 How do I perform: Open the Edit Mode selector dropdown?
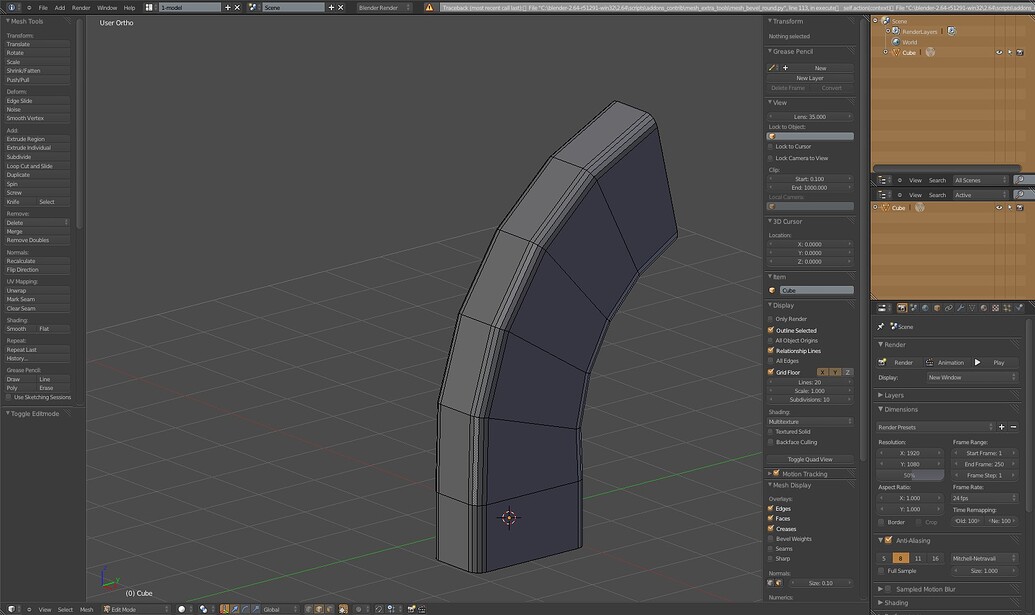(x=136, y=609)
